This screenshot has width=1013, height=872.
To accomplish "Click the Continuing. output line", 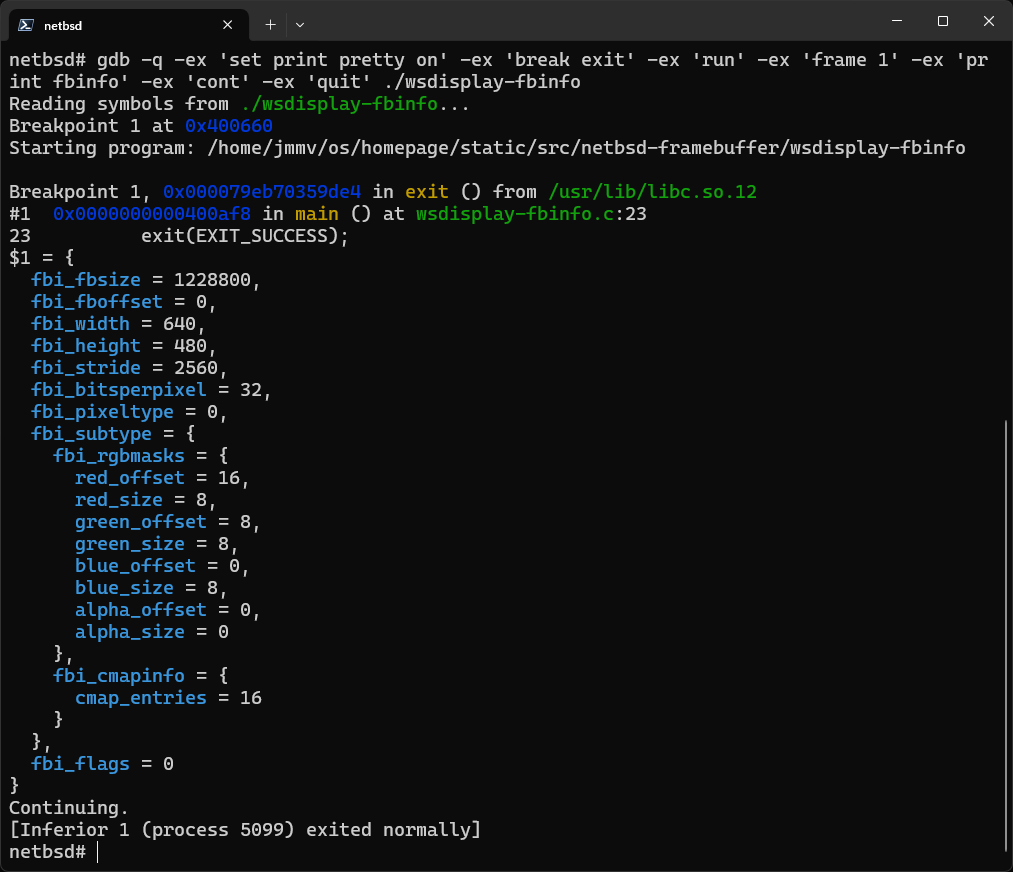I will click(x=69, y=807).
